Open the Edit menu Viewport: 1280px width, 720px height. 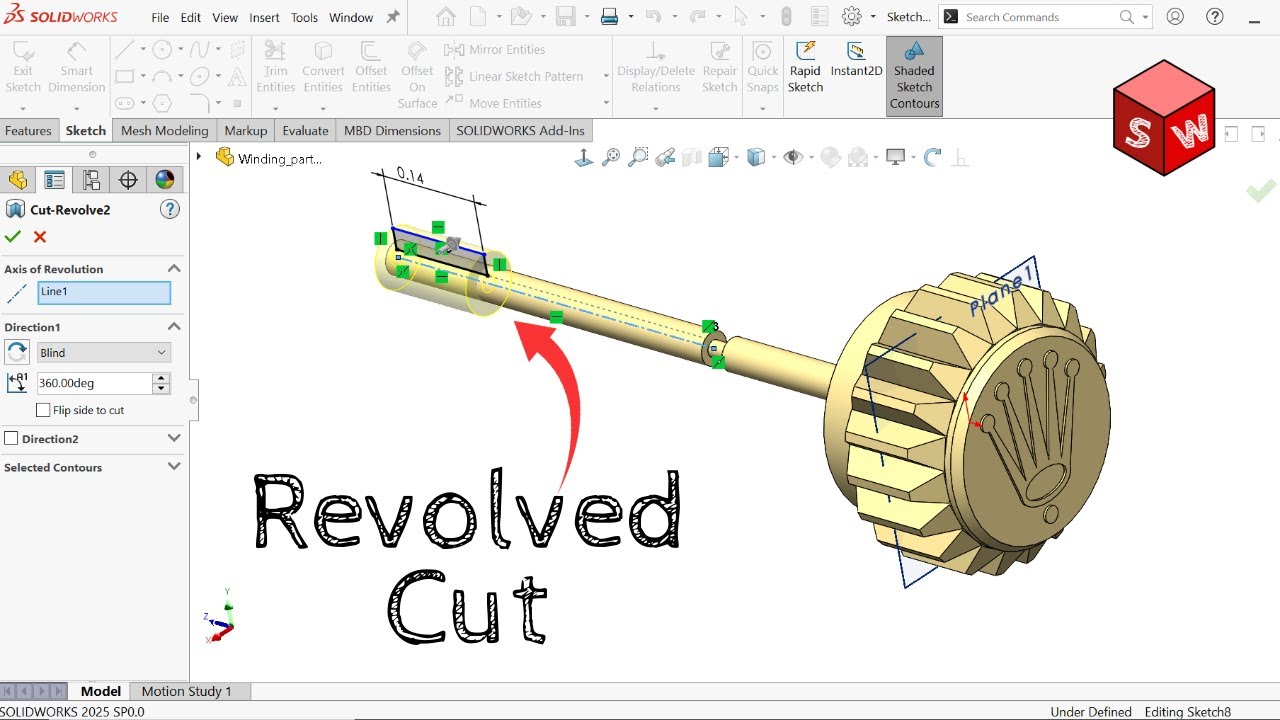click(x=191, y=17)
